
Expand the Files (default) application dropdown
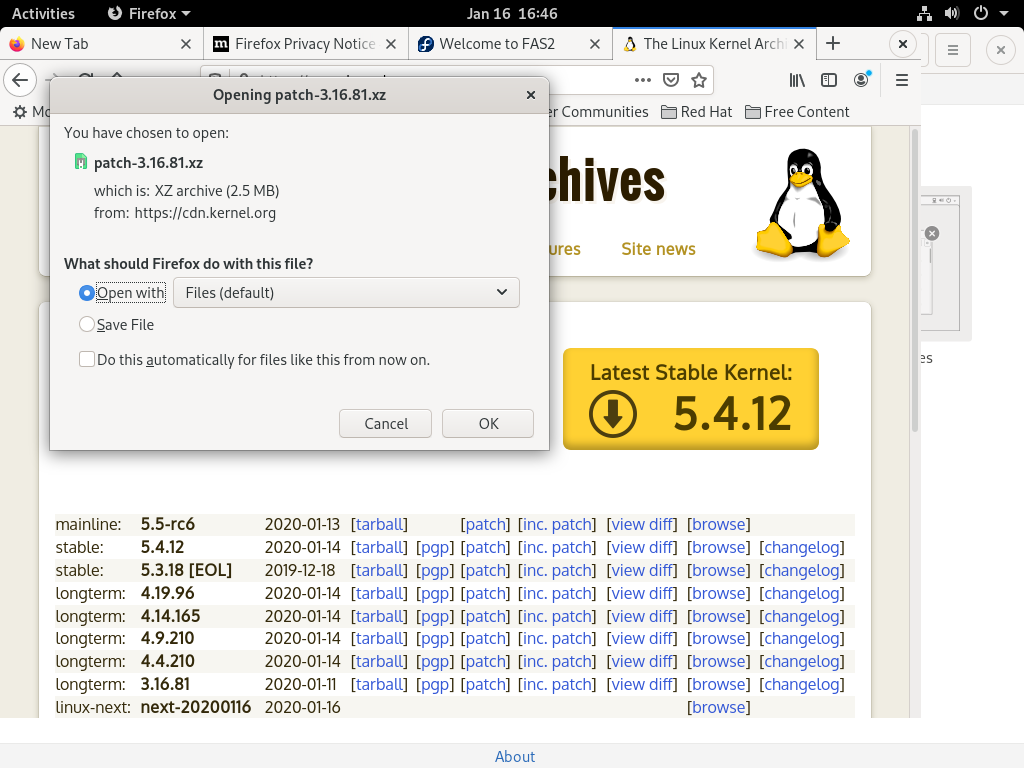point(346,293)
